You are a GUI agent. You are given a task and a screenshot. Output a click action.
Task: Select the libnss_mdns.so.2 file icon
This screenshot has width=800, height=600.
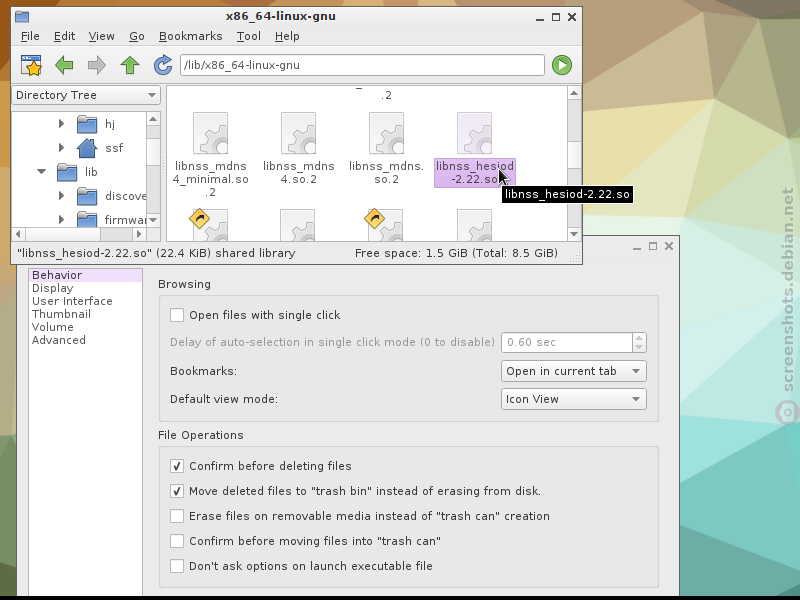386,133
